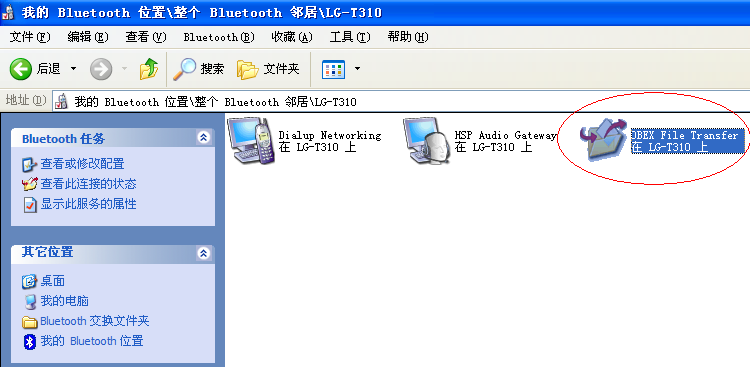Open the 编辑(E) menu
The image size is (750, 367).
tap(88, 37)
